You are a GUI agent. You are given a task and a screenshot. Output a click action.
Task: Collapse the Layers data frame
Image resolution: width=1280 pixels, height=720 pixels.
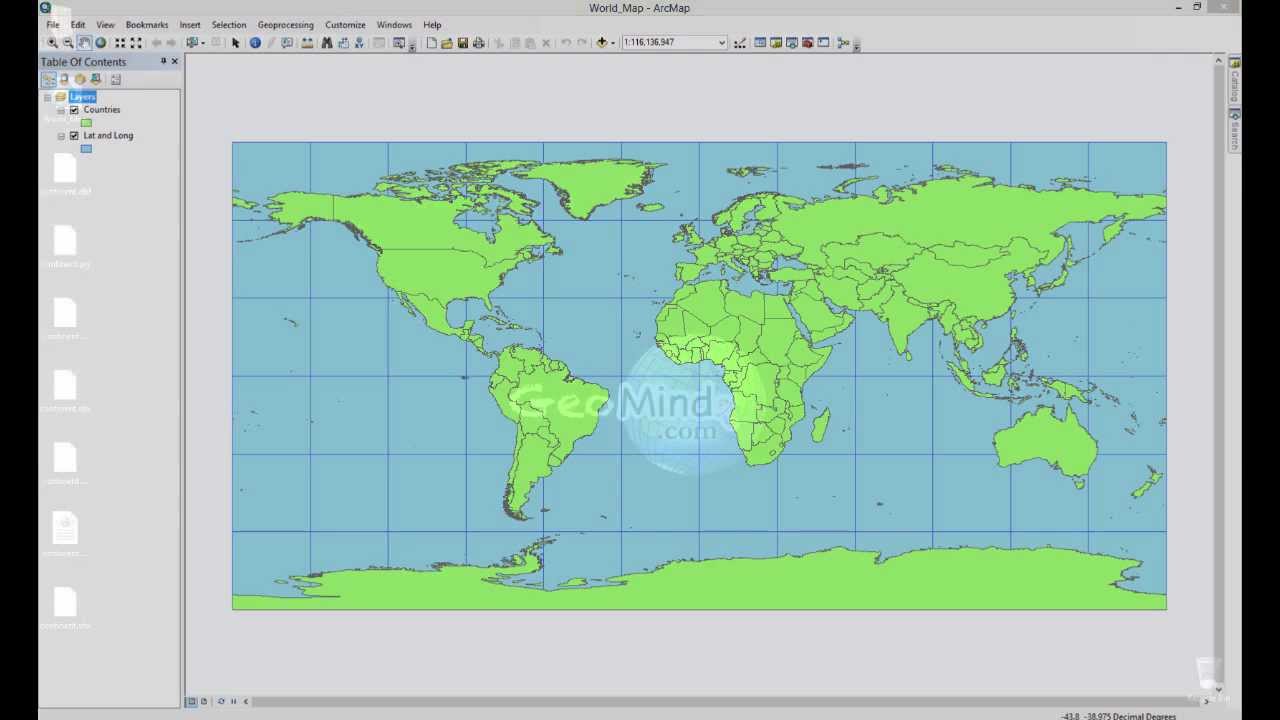coord(47,97)
